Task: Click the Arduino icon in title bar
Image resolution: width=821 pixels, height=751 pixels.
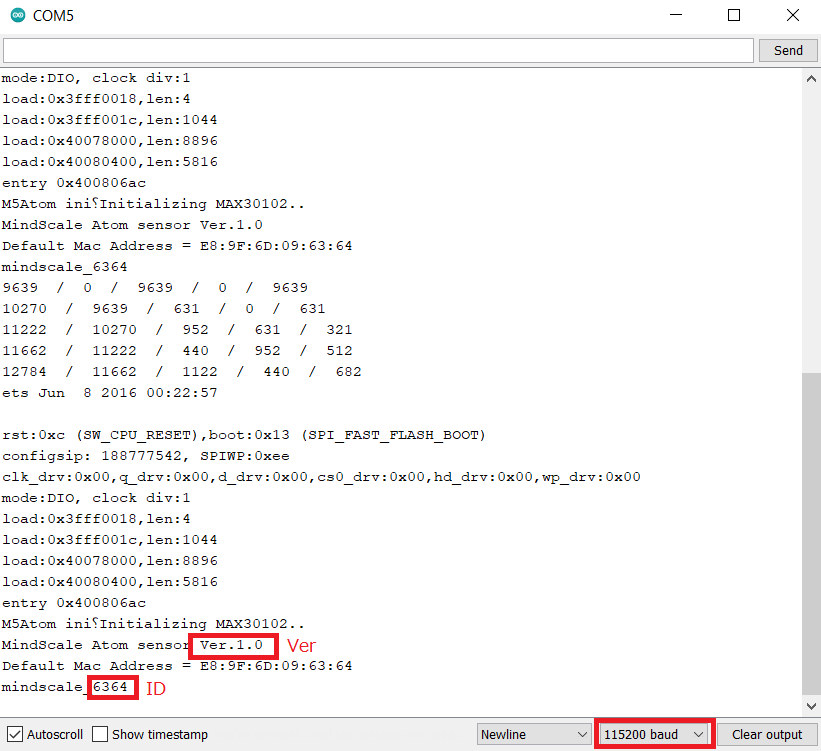Action: [x=16, y=16]
